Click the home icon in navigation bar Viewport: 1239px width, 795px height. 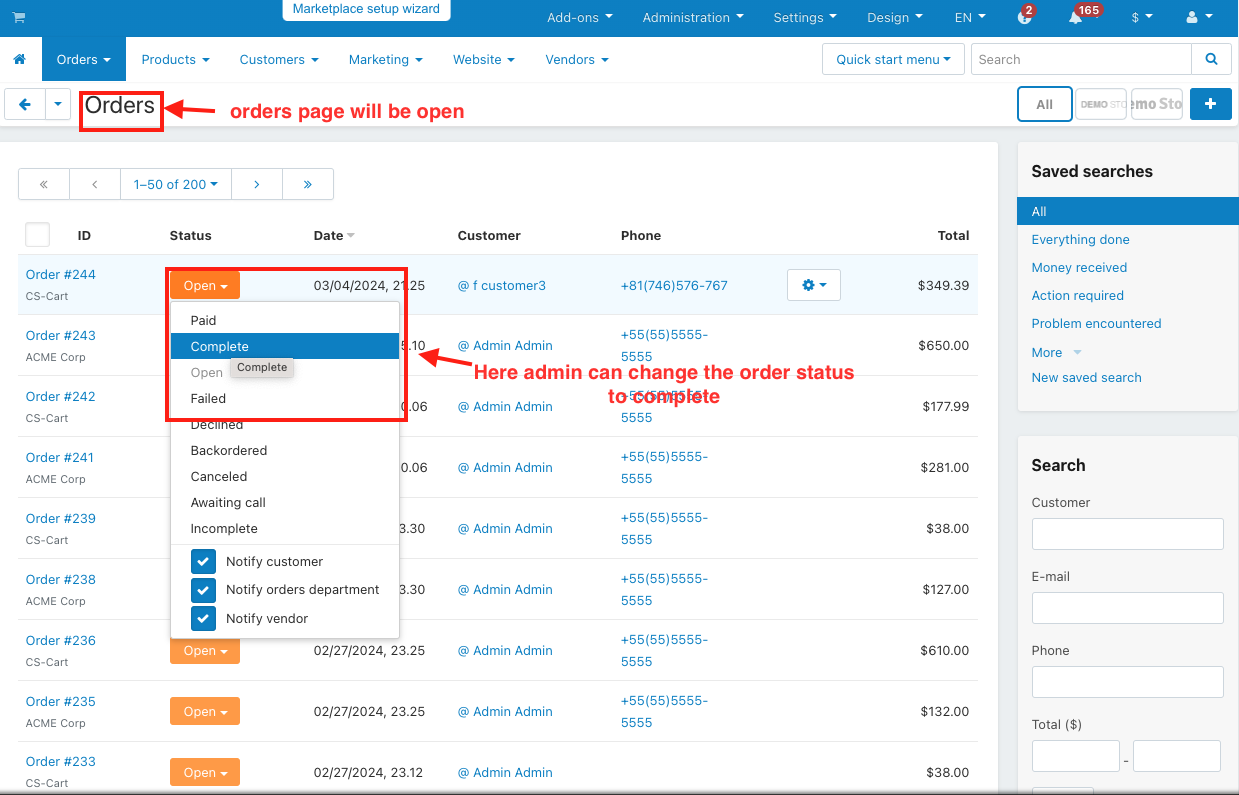pos(20,60)
